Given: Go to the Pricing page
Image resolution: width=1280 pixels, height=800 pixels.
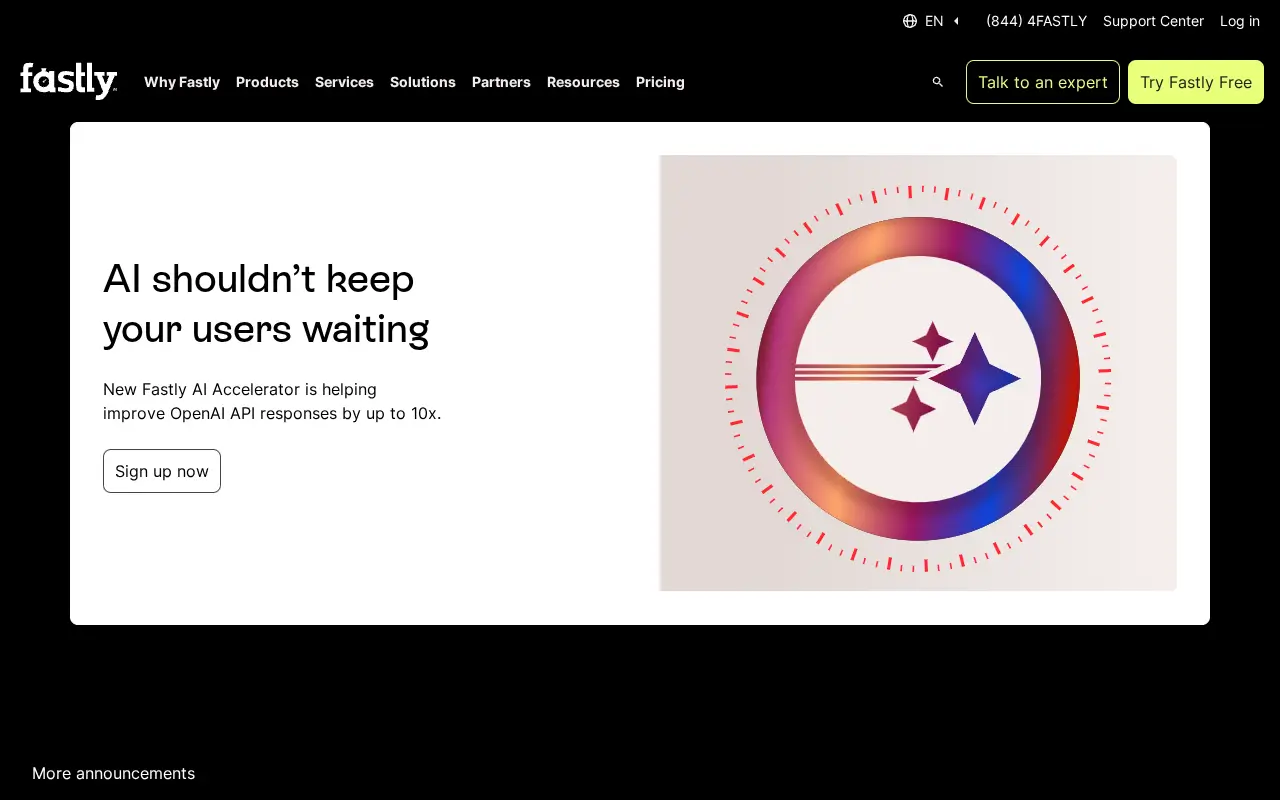Looking at the screenshot, I should 660,82.
